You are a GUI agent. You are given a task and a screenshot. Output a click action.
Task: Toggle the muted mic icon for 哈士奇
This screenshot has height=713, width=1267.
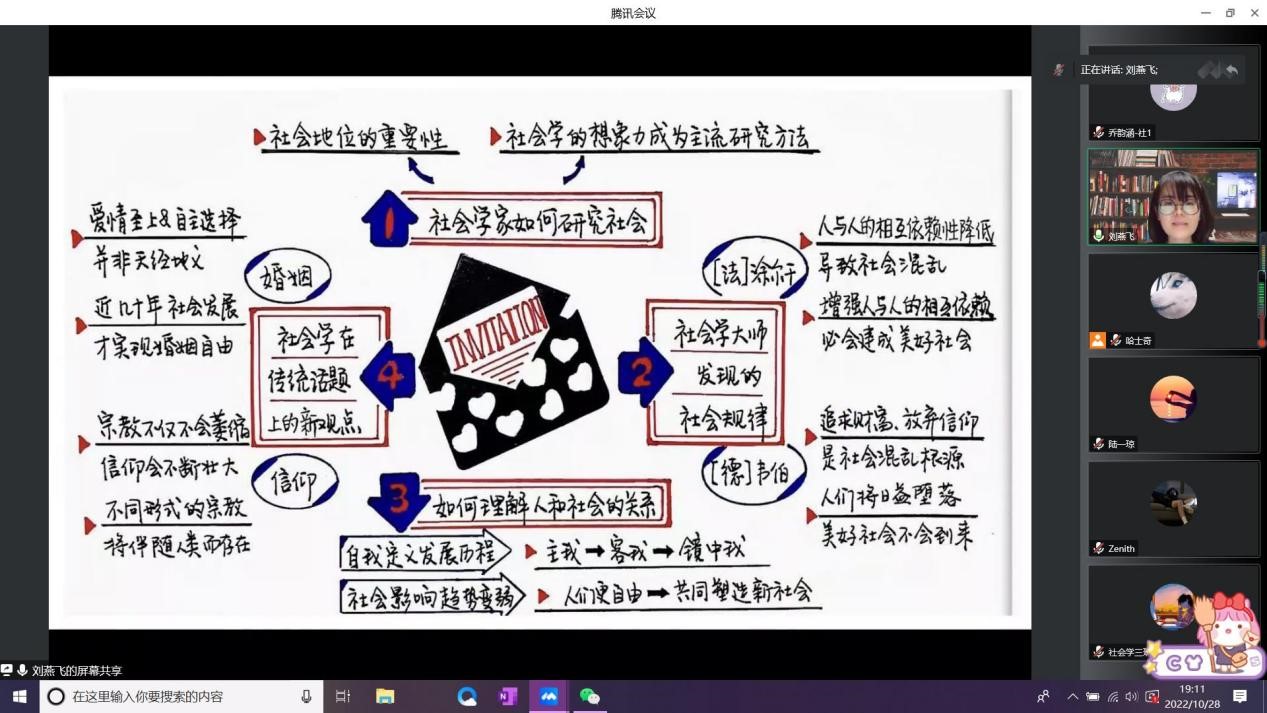coord(1116,341)
